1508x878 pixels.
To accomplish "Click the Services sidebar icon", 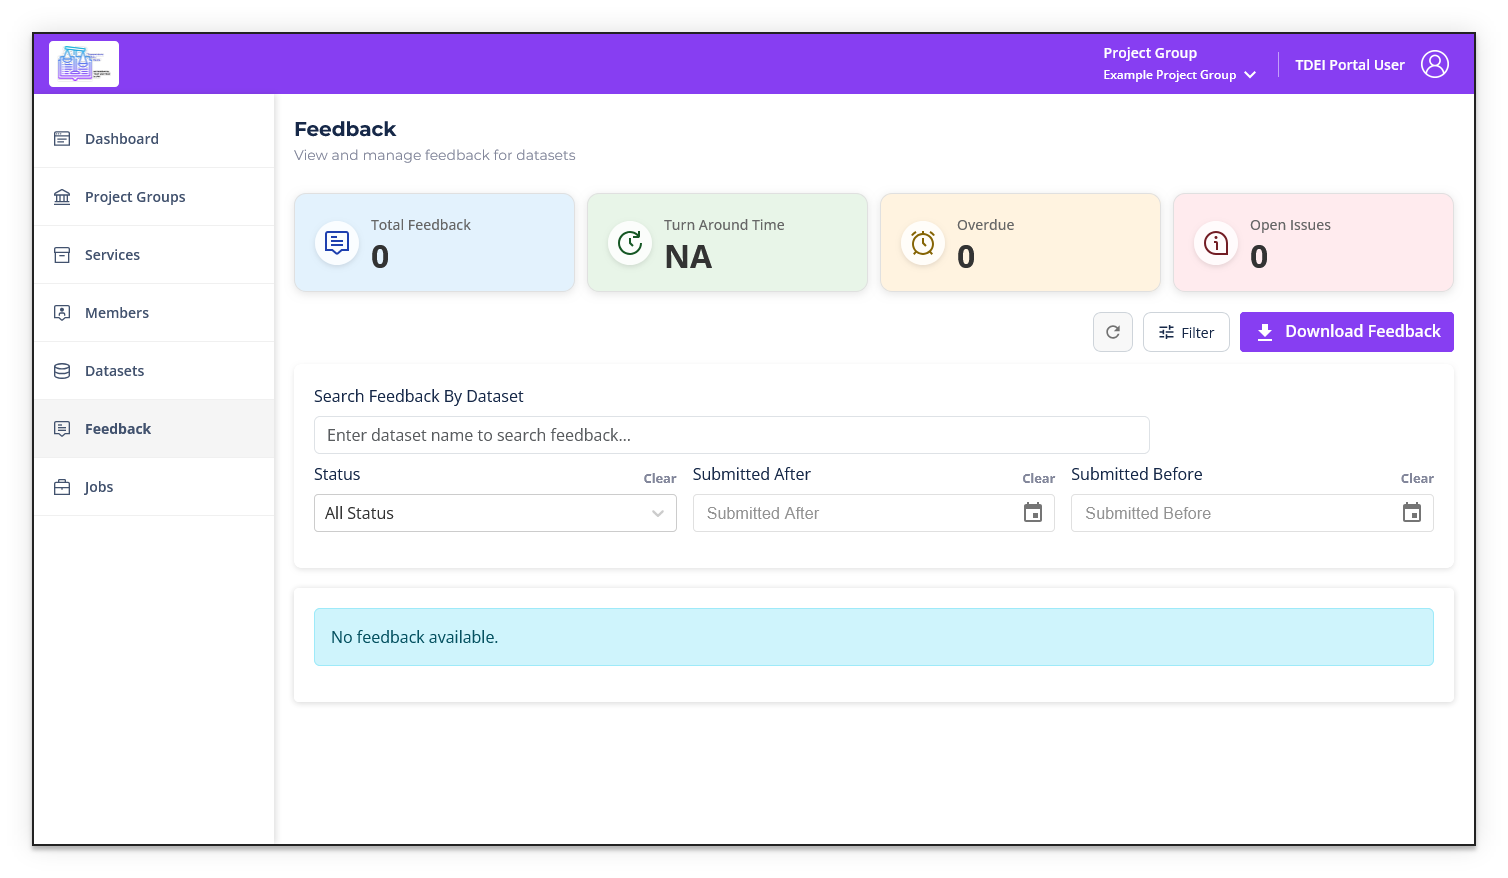I will (x=61, y=254).
